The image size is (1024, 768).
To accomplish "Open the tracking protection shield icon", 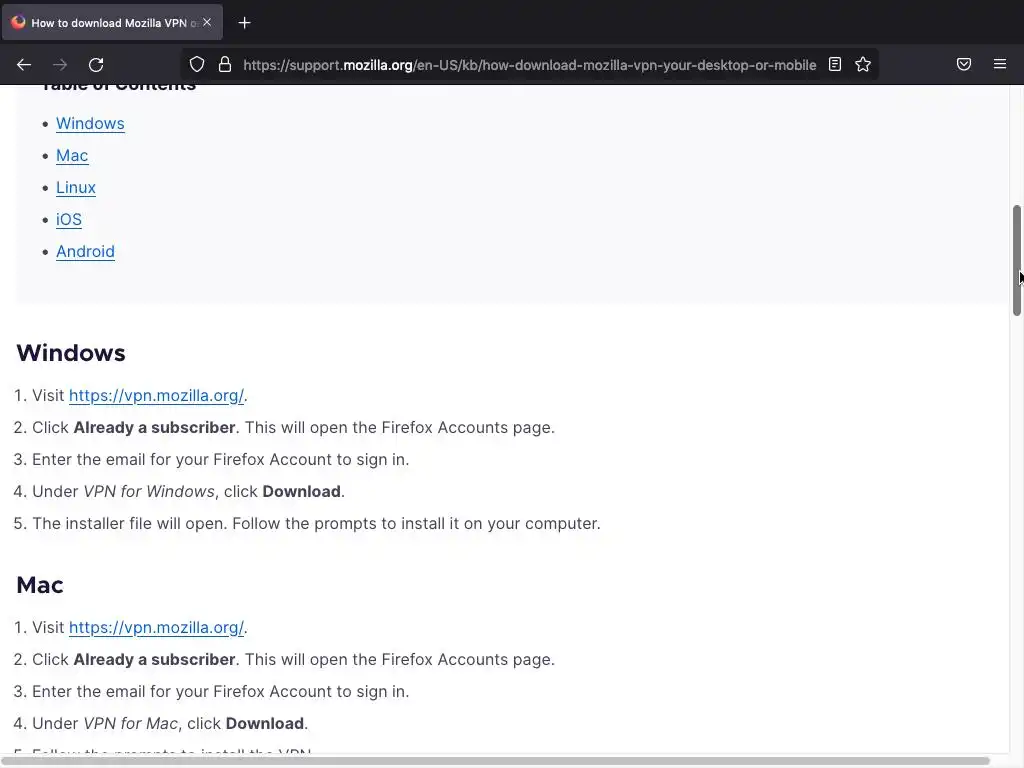I will (197, 65).
